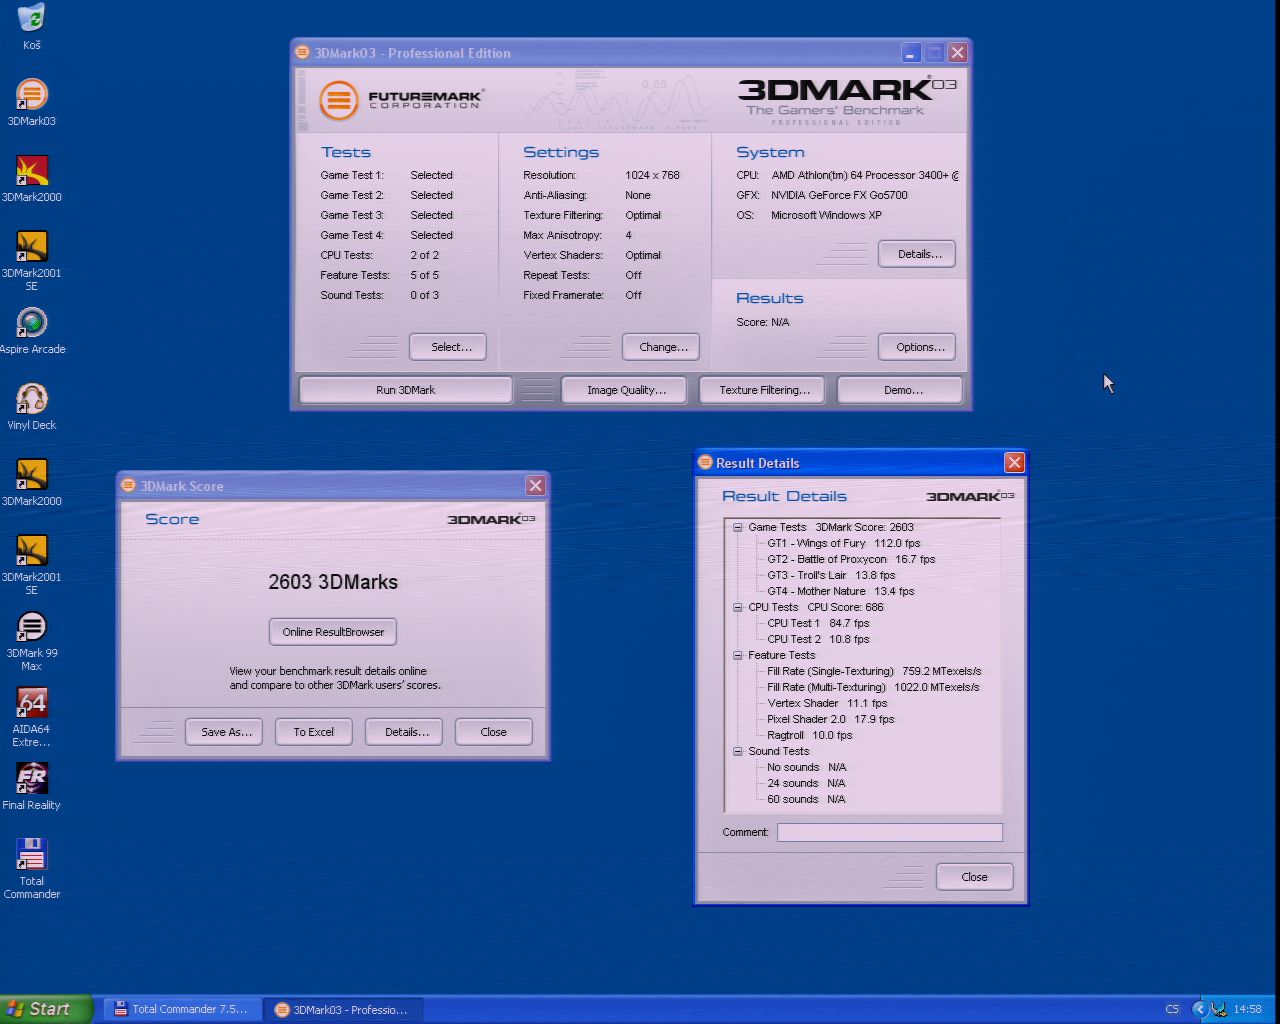Viewport: 1280px width, 1024px height.
Task: Export score To Excel
Action: [x=314, y=732]
